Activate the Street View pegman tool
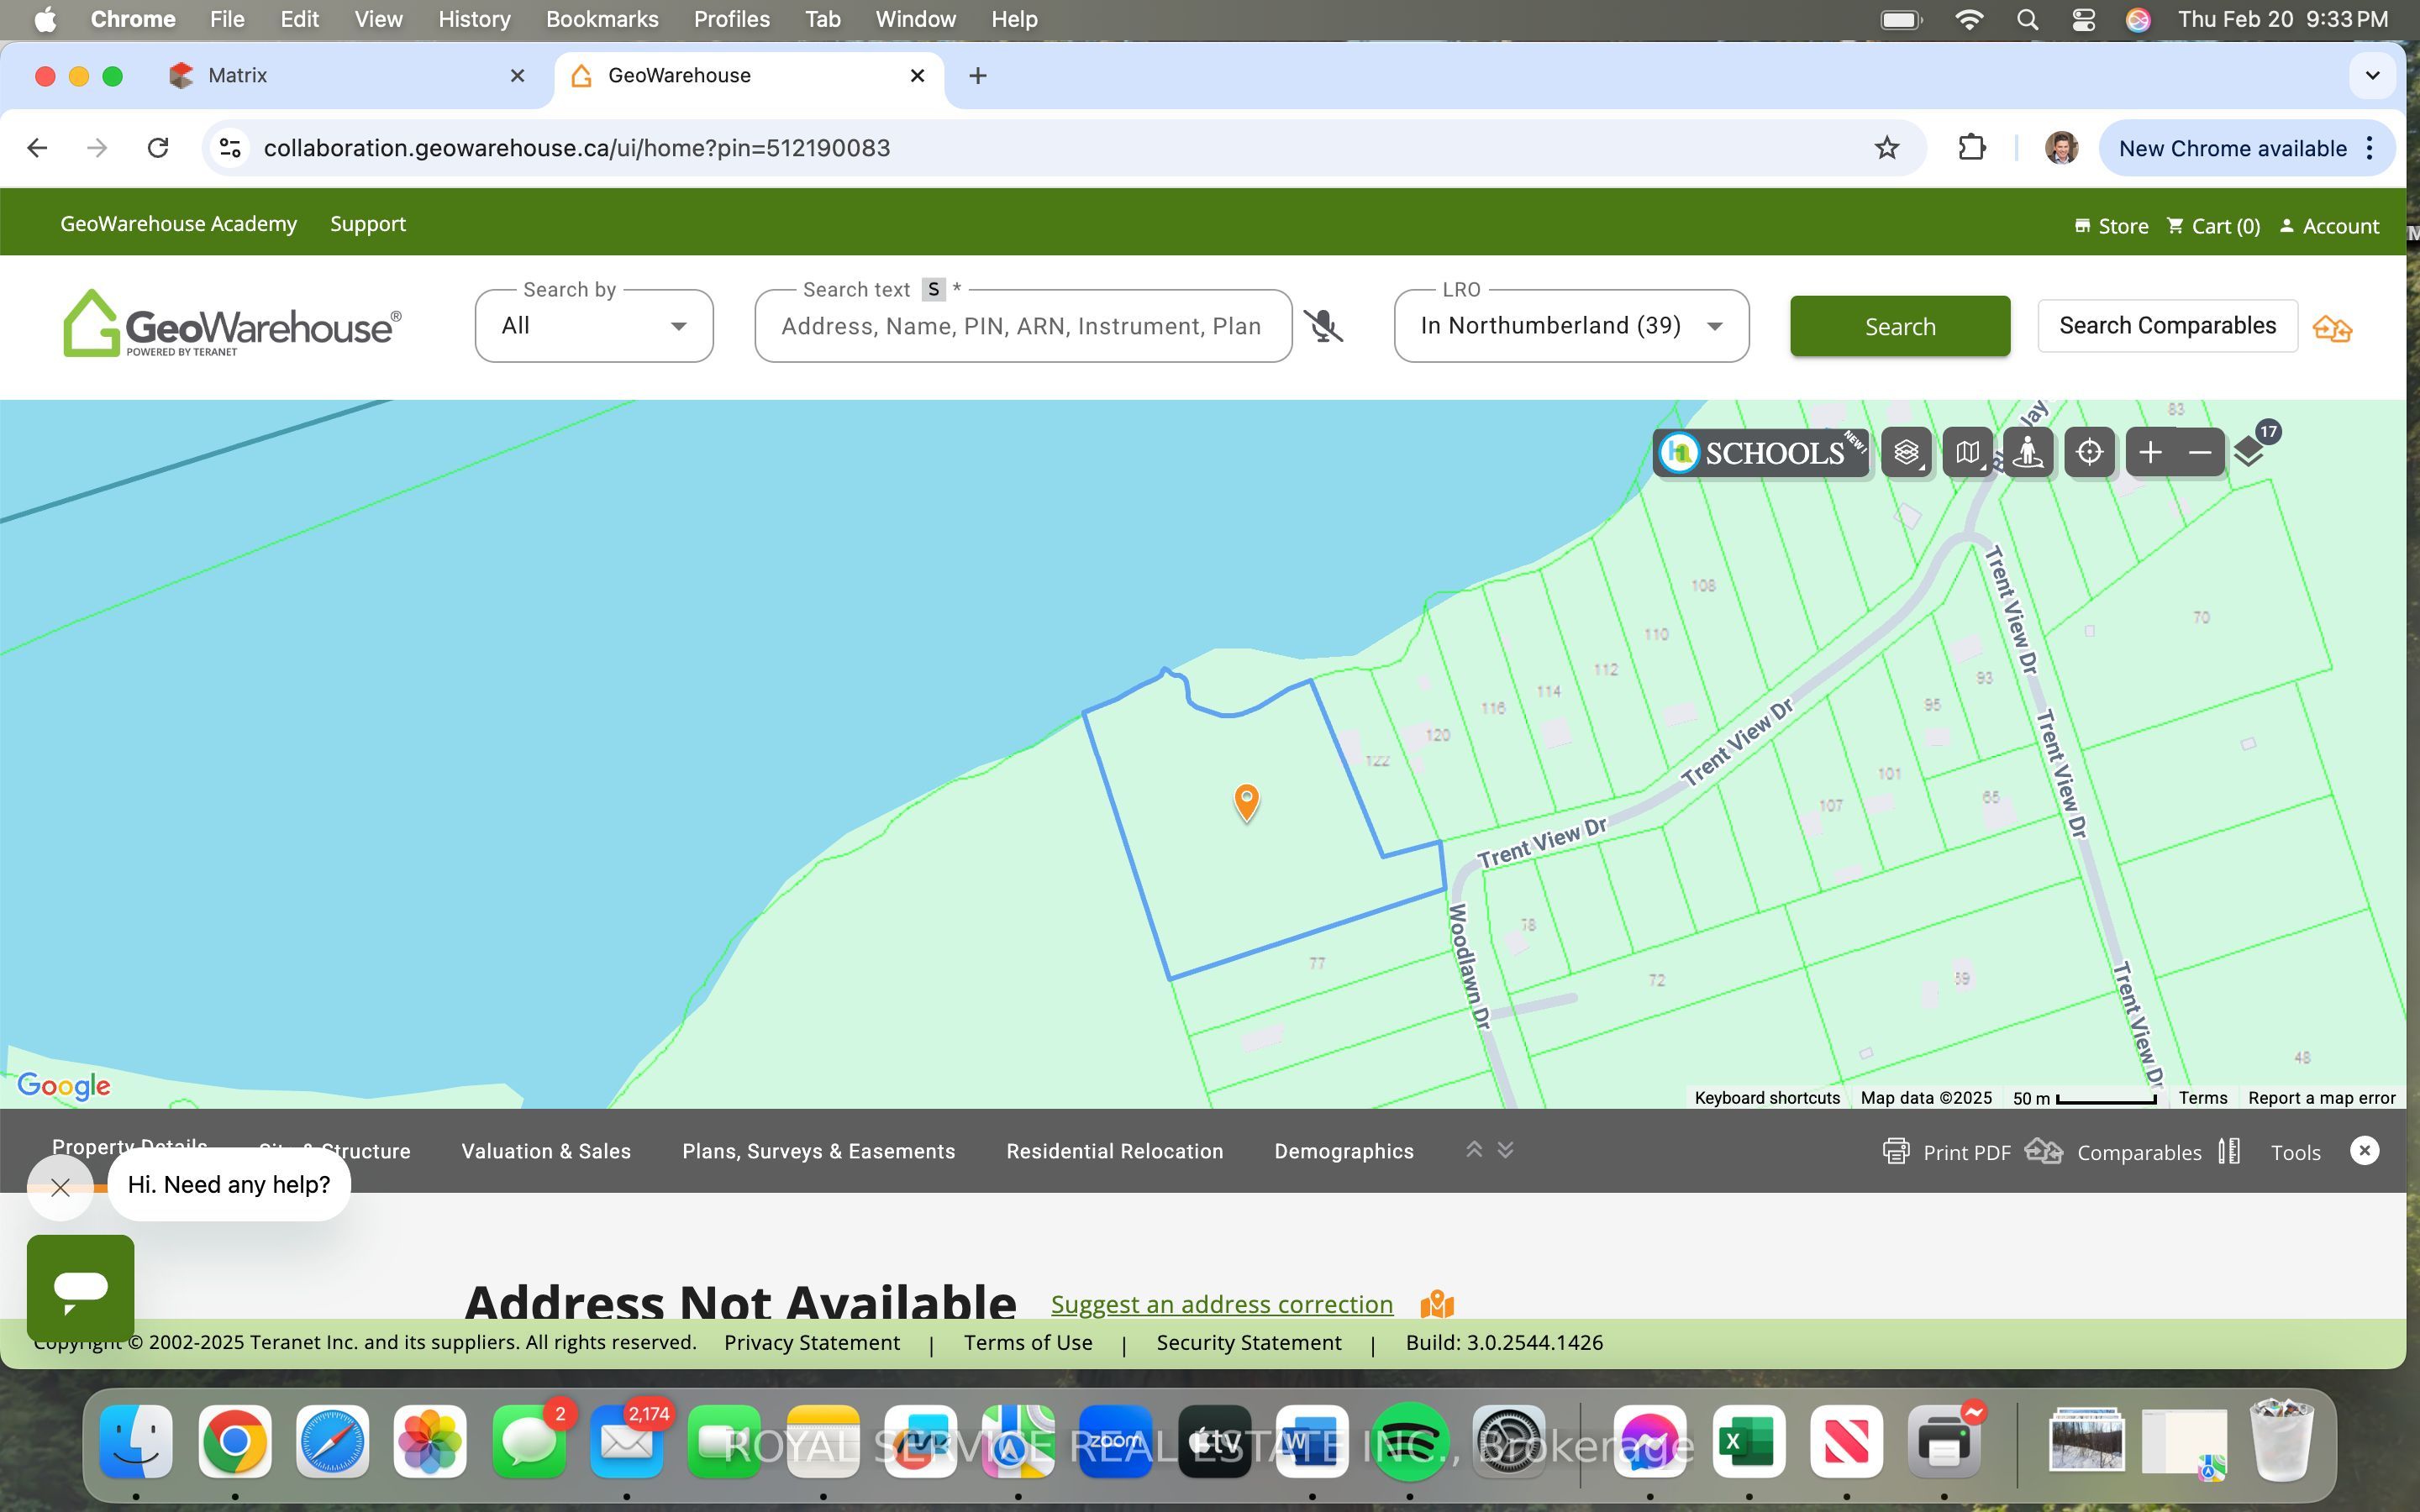The height and width of the screenshot is (1512, 2420). click(2028, 453)
